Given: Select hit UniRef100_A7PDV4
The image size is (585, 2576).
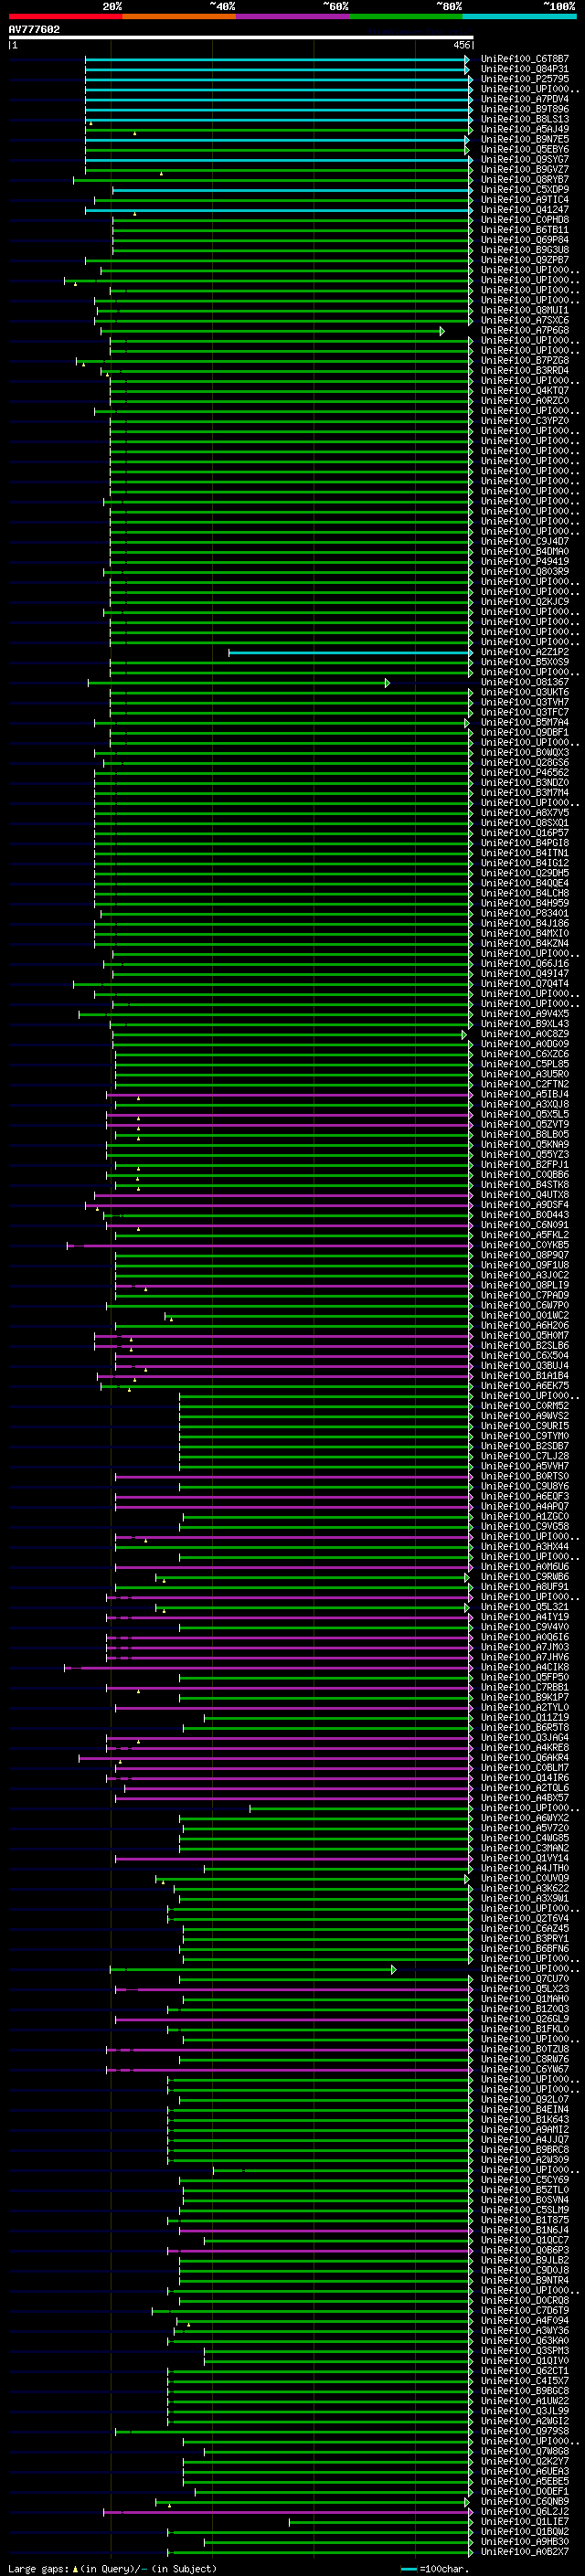Looking at the screenshot, I should (525, 99).
